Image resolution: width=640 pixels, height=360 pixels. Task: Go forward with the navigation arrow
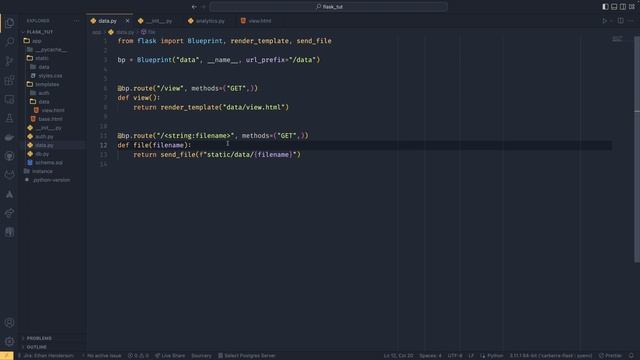(204, 7)
